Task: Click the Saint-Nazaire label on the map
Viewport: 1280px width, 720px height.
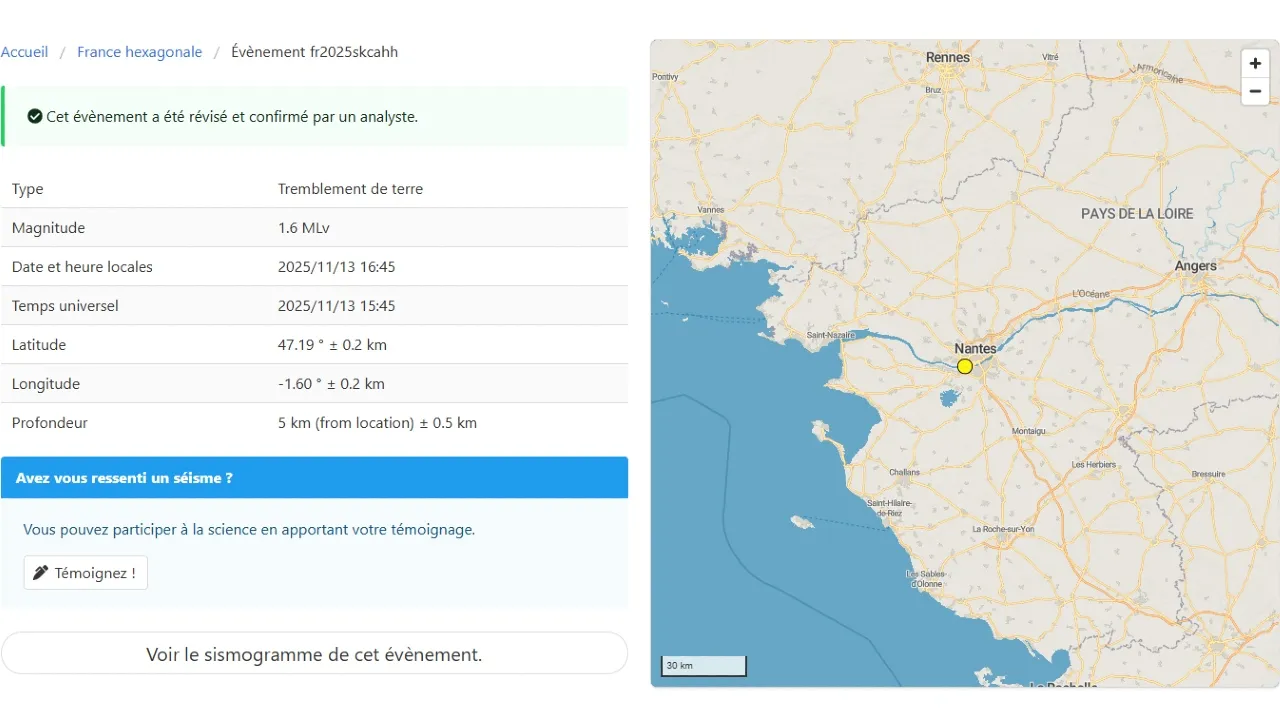Action: click(x=829, y=335)
